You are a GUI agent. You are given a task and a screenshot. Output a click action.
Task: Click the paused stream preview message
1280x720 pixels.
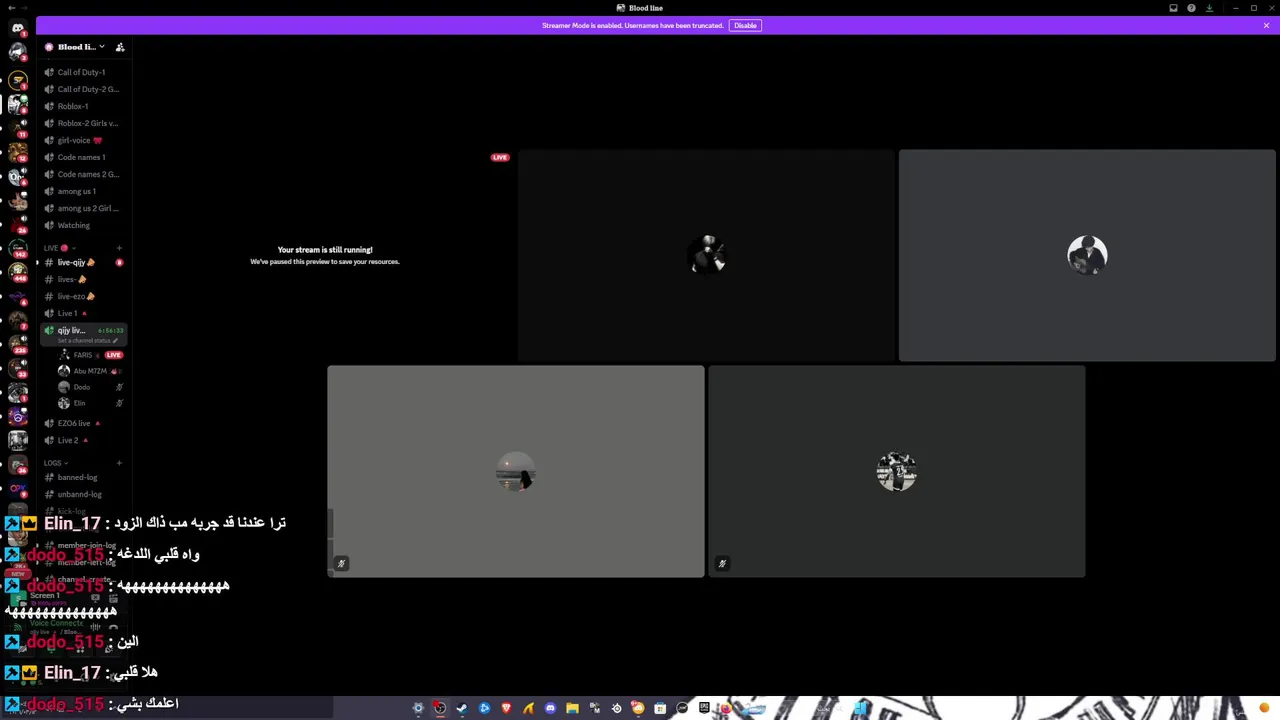pos(325,255)
